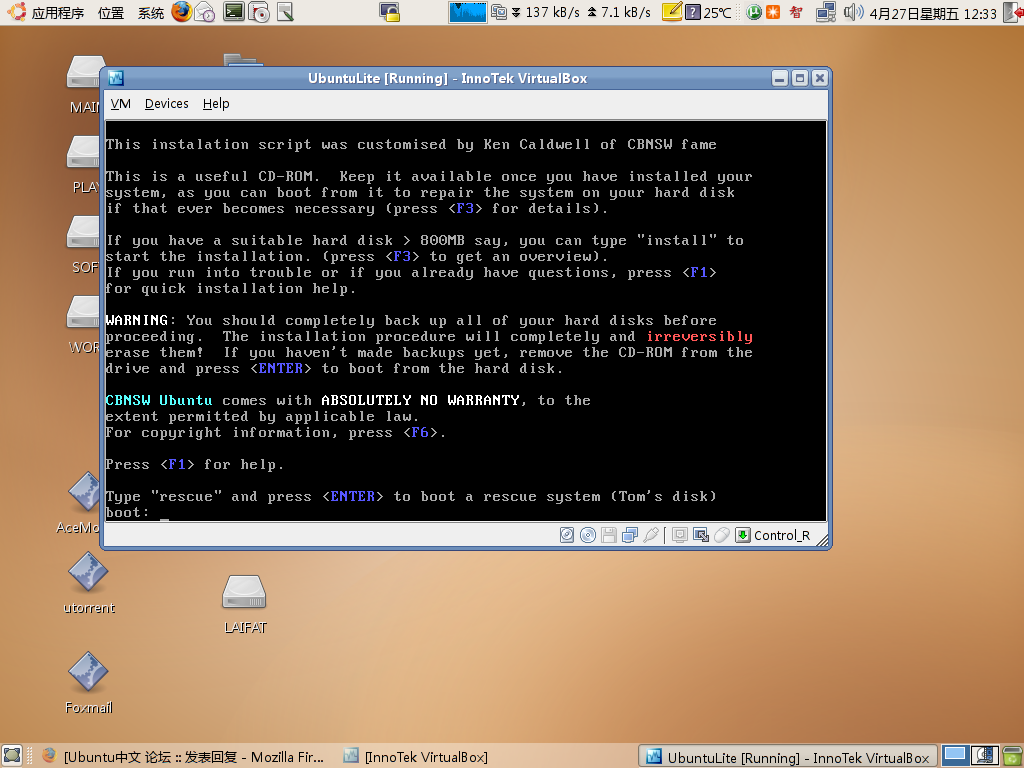Click the mouse integration status icon
This screenshot has height=768, width=1024.
[722, 536]
